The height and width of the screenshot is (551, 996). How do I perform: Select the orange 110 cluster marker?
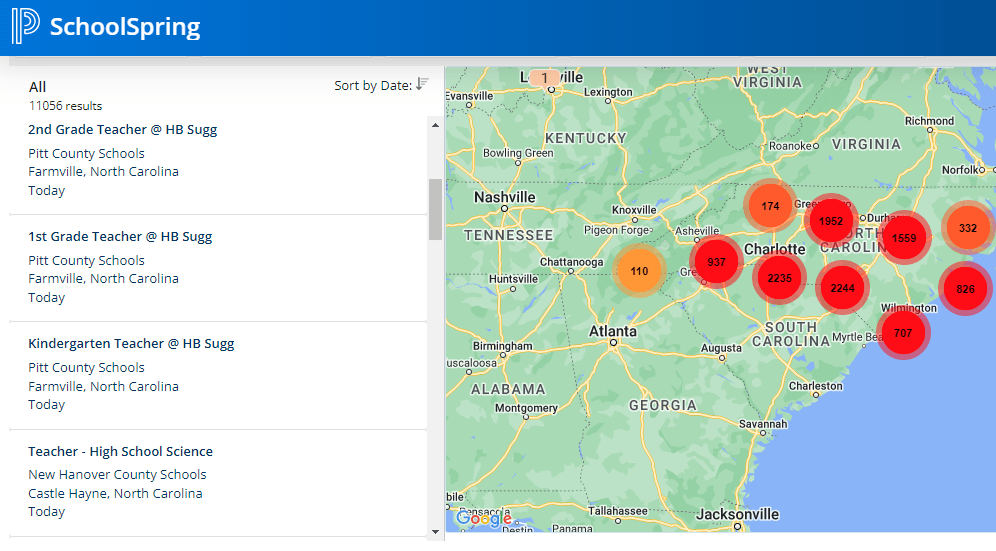coord(639,271)
